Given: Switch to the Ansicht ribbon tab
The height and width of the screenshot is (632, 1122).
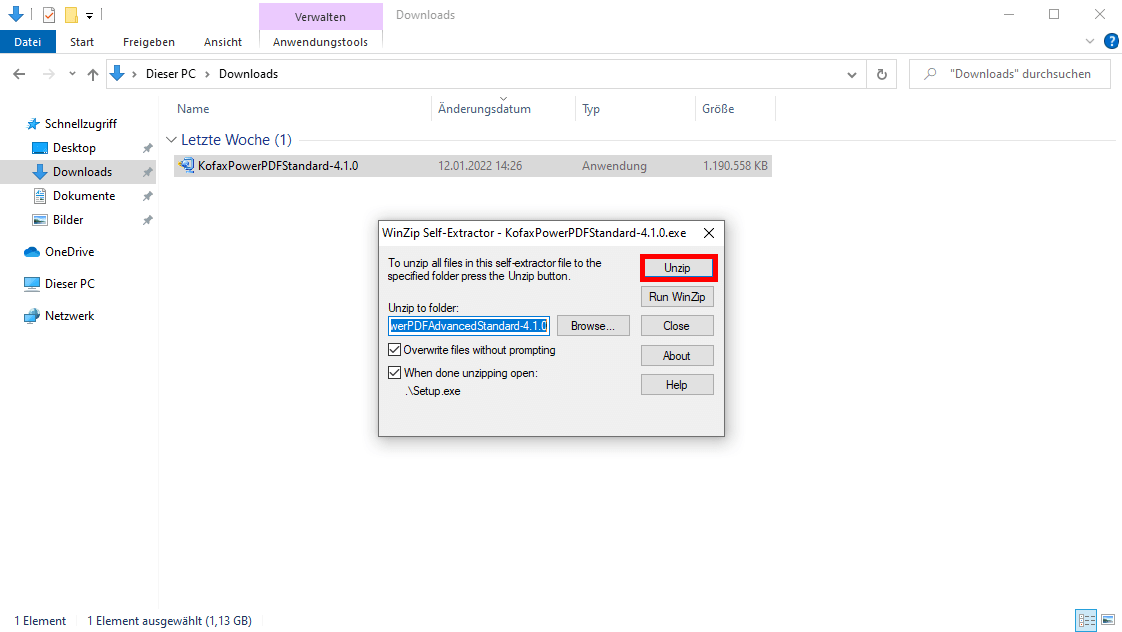Looking at the screenshot, I should (222, 42).
